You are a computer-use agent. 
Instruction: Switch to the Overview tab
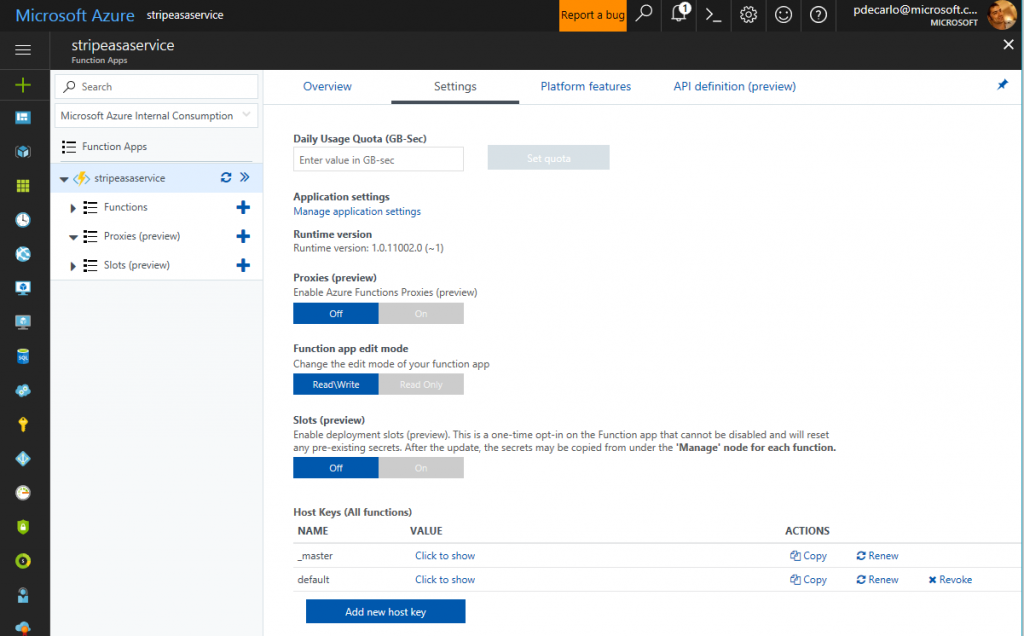pos(327,86)
